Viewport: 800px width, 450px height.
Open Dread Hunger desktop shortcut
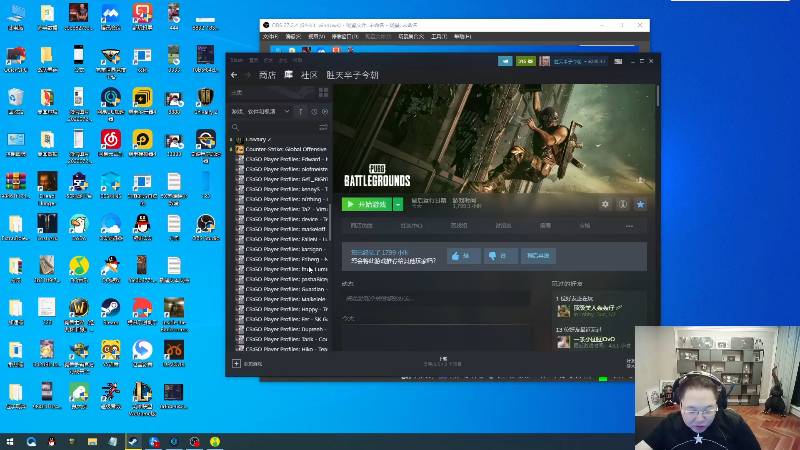click(47, 188)
